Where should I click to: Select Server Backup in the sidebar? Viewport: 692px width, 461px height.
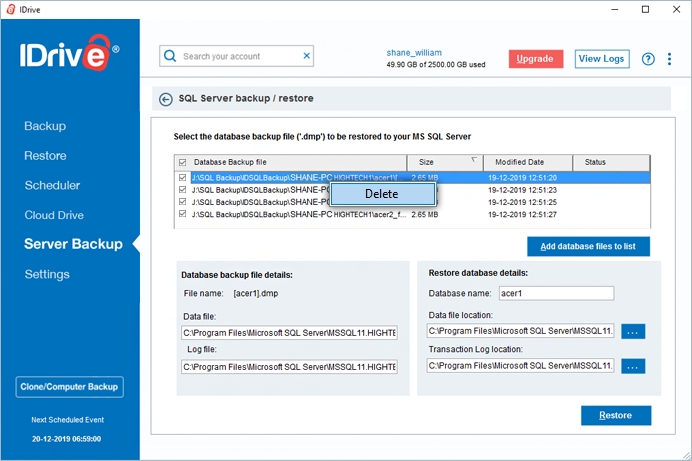73,244
